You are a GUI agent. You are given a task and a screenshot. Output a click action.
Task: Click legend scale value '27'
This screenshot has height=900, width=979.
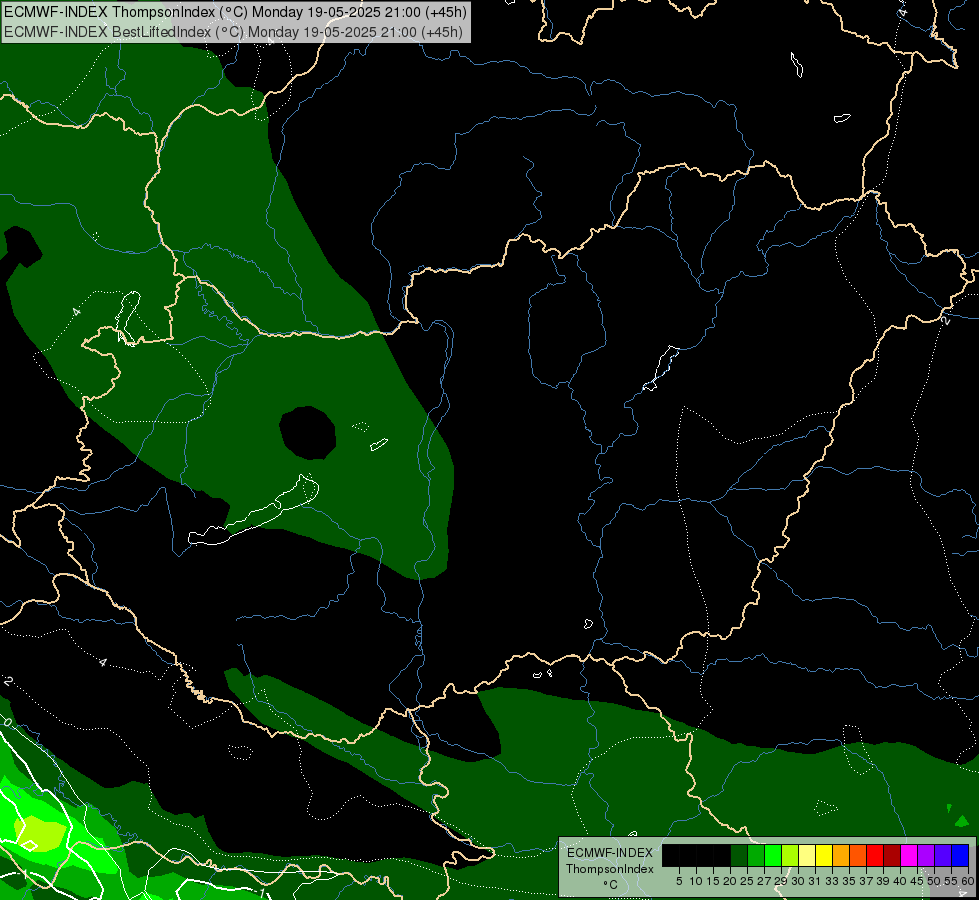(x=764, y=881)
